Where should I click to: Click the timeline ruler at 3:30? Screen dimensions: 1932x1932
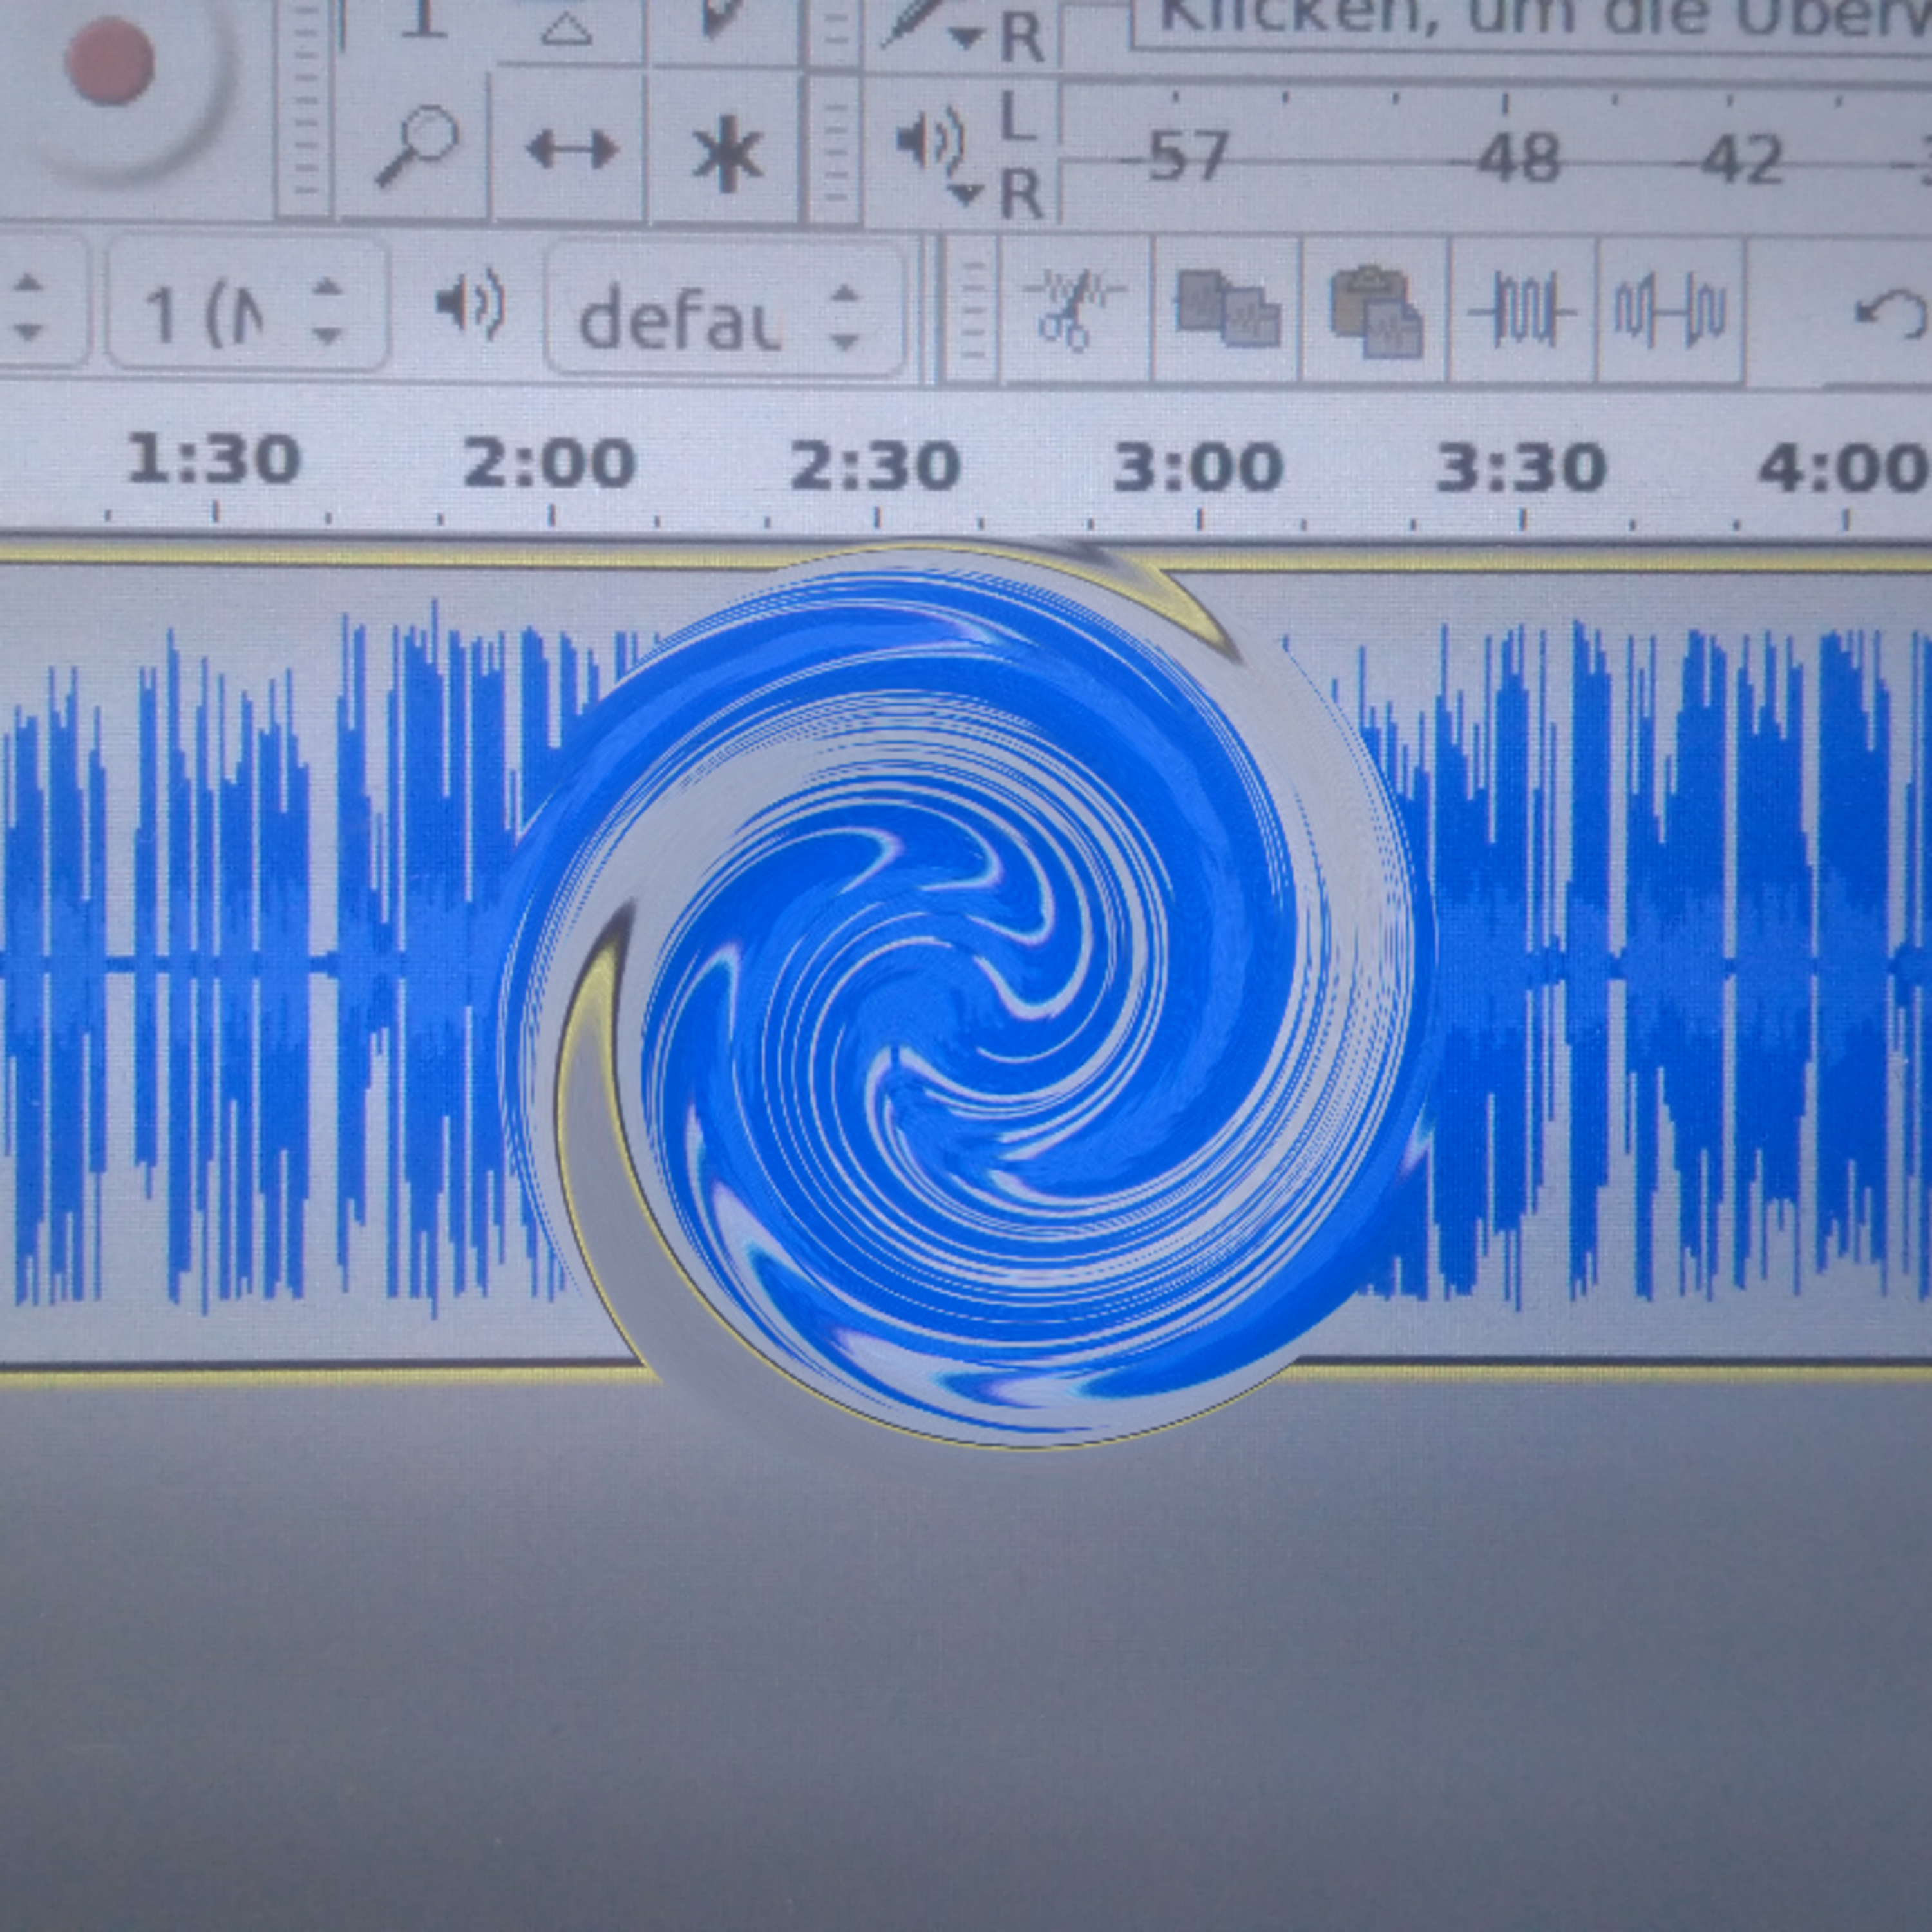point(1522,470)
